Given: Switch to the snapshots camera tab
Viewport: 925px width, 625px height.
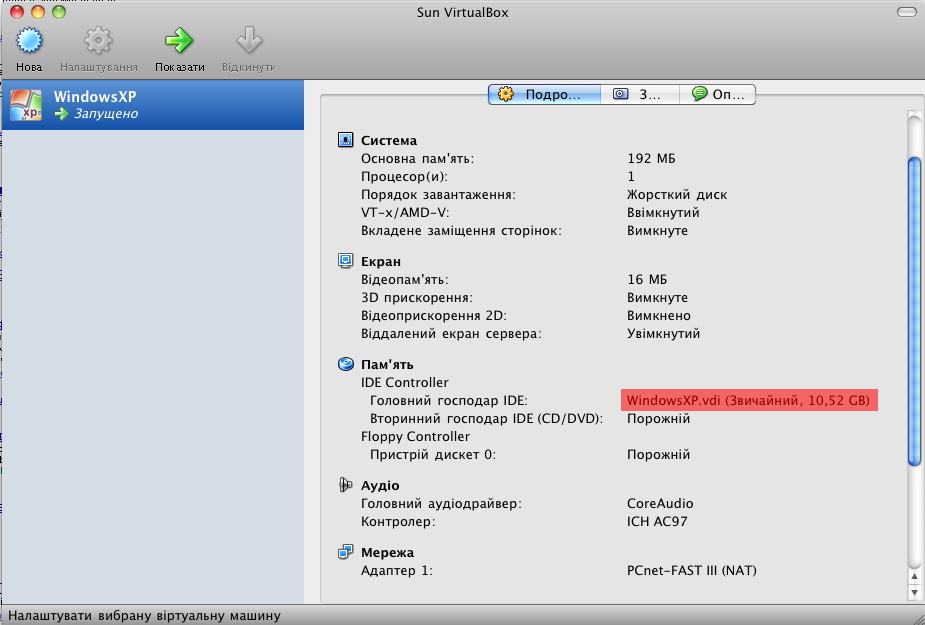Looking at the screenshot, I should click(x=639, y=94).
